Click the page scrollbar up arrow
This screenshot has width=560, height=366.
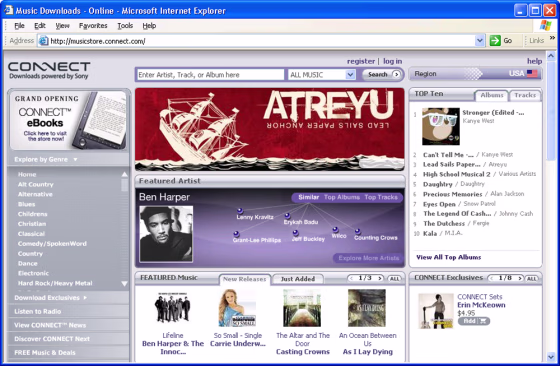551,56
